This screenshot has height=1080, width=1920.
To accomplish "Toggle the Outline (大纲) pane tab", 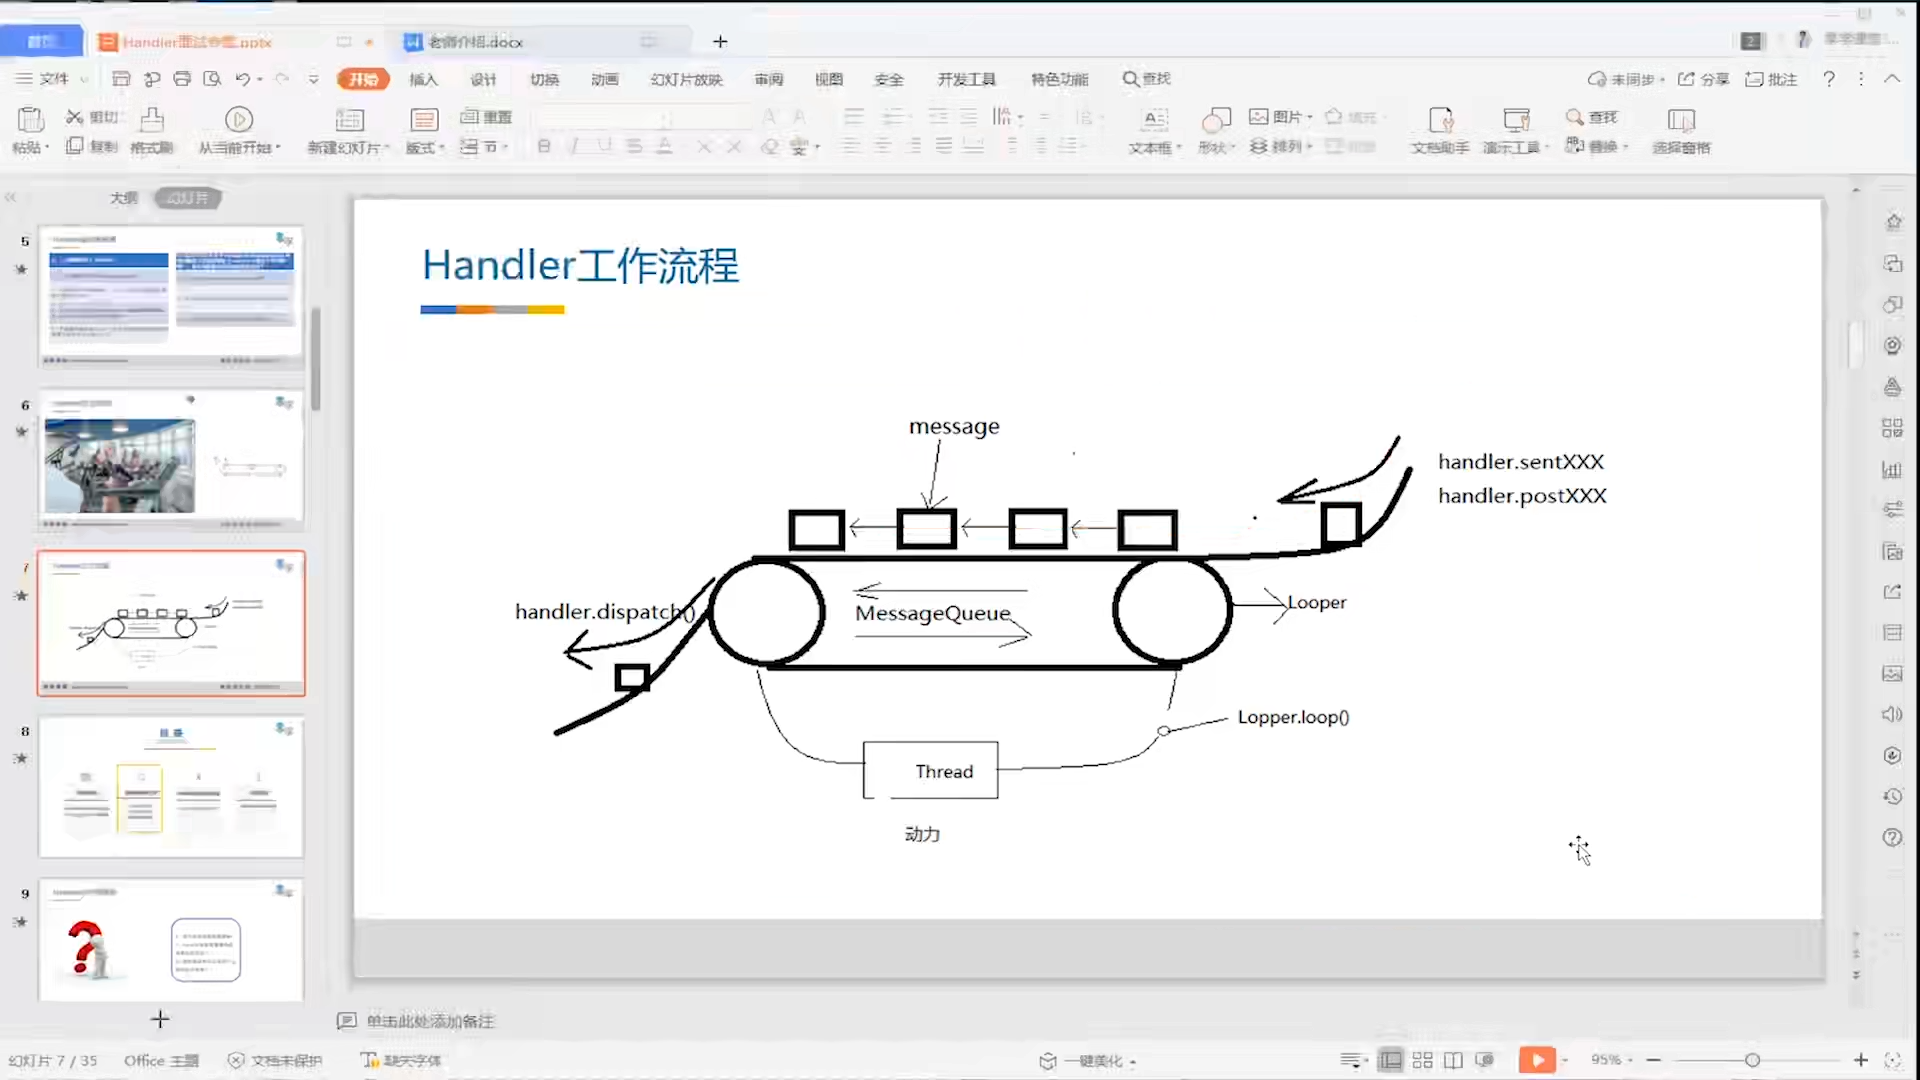I will coord(124,198).
